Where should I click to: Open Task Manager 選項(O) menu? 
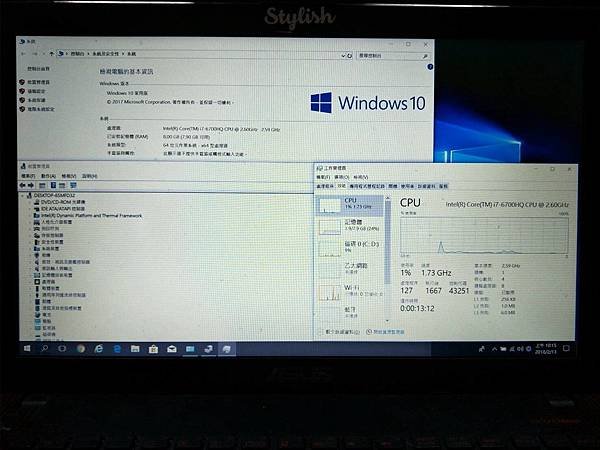(342, 177)
